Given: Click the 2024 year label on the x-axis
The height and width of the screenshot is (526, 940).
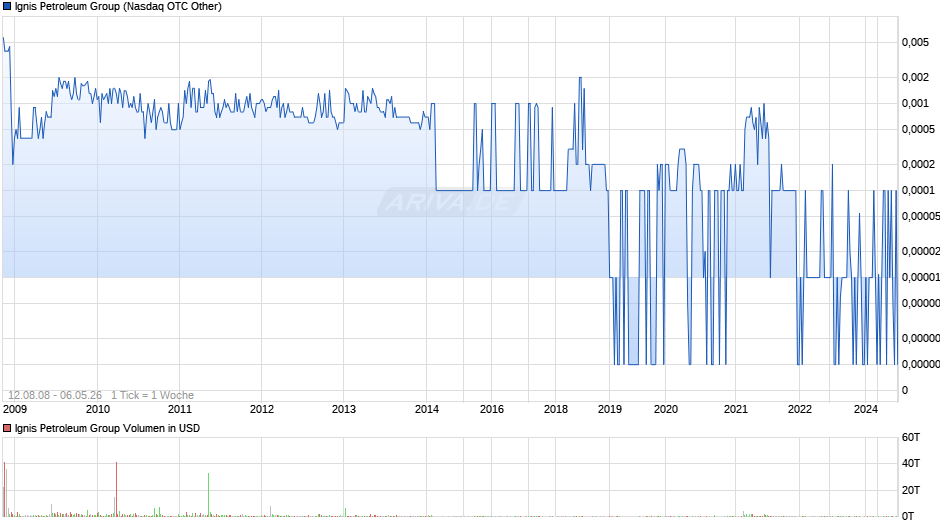Looking at the screenshot, I should (866, 409).
